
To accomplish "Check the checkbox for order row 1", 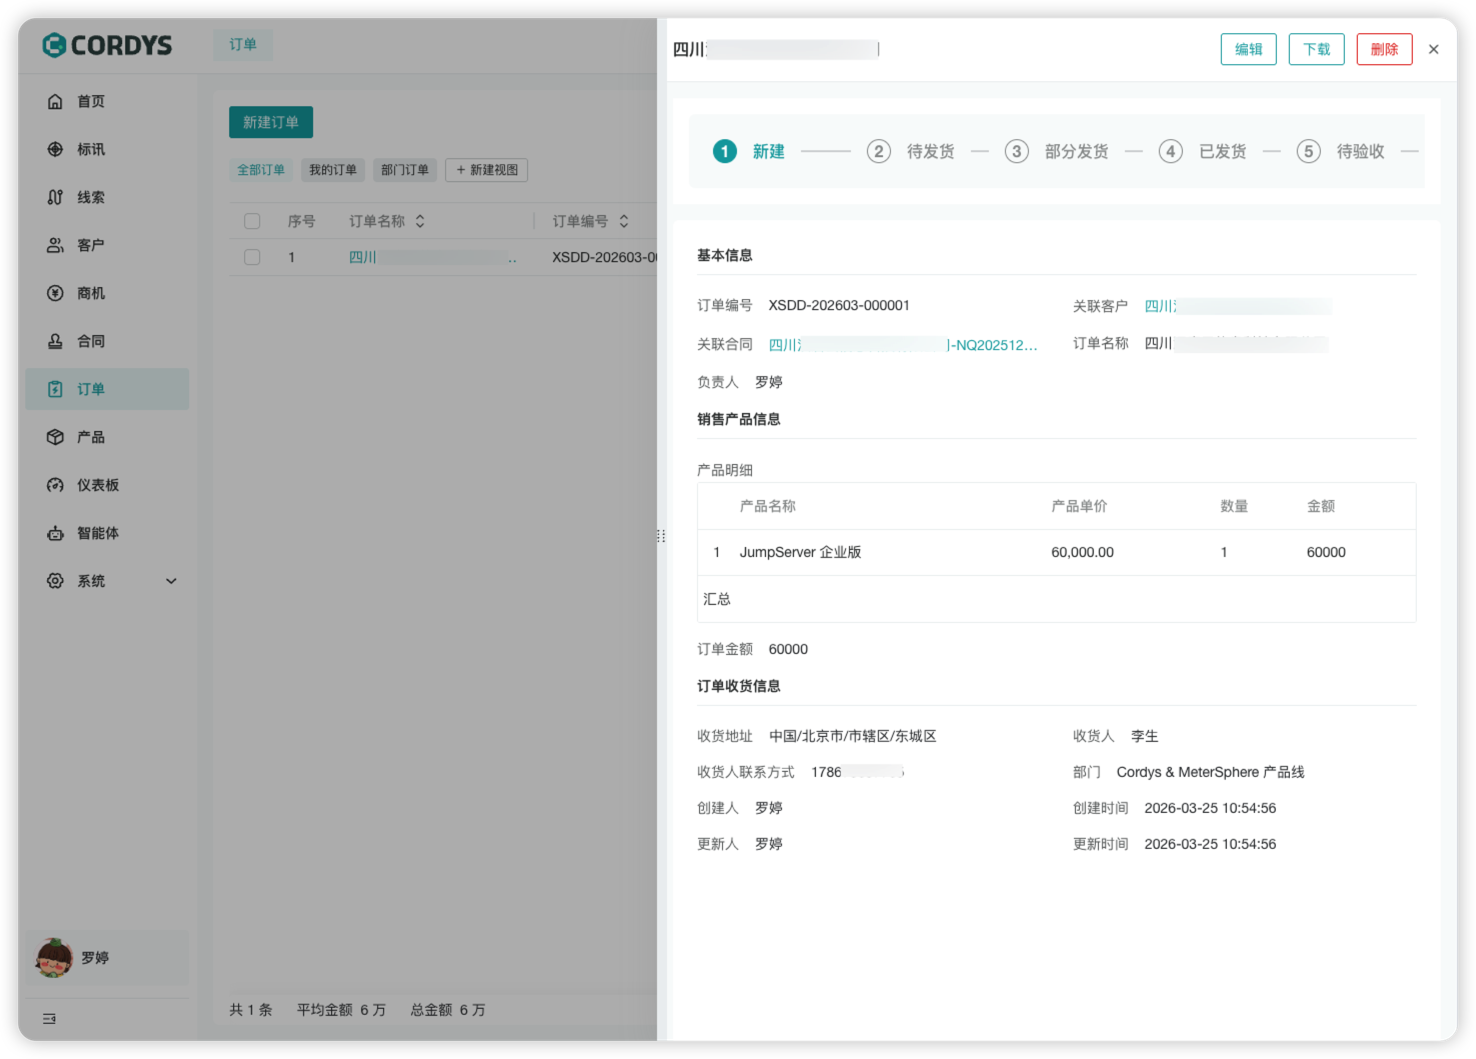I will (252, 257).
